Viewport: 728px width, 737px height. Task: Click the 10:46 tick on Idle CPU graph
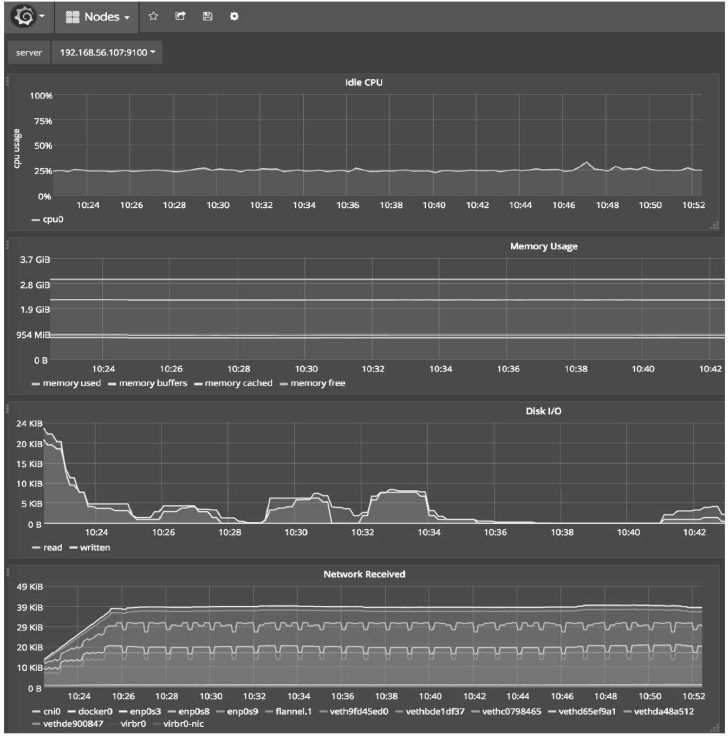[564, 205]
